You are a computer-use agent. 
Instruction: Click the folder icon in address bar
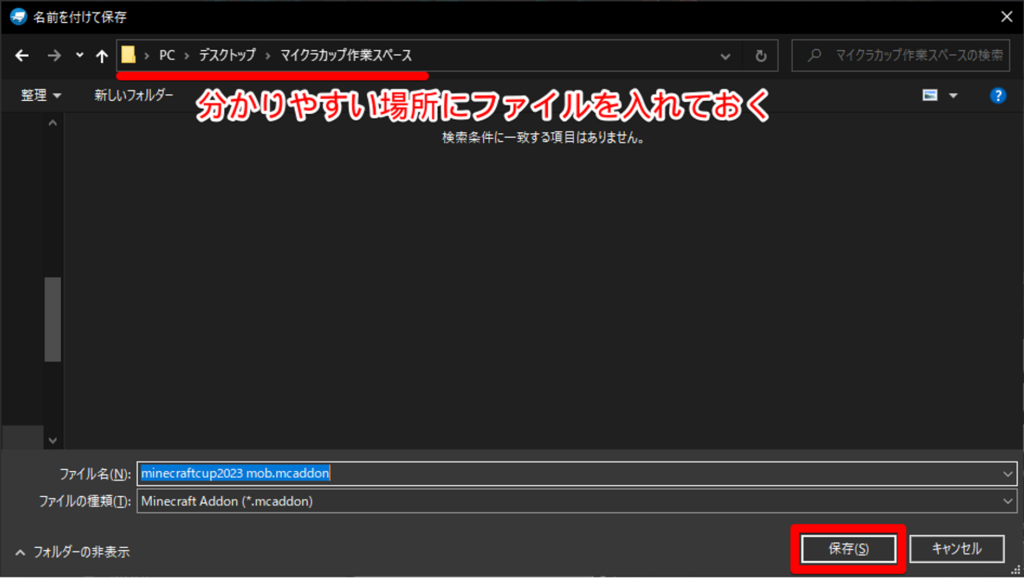click(129, 55)
